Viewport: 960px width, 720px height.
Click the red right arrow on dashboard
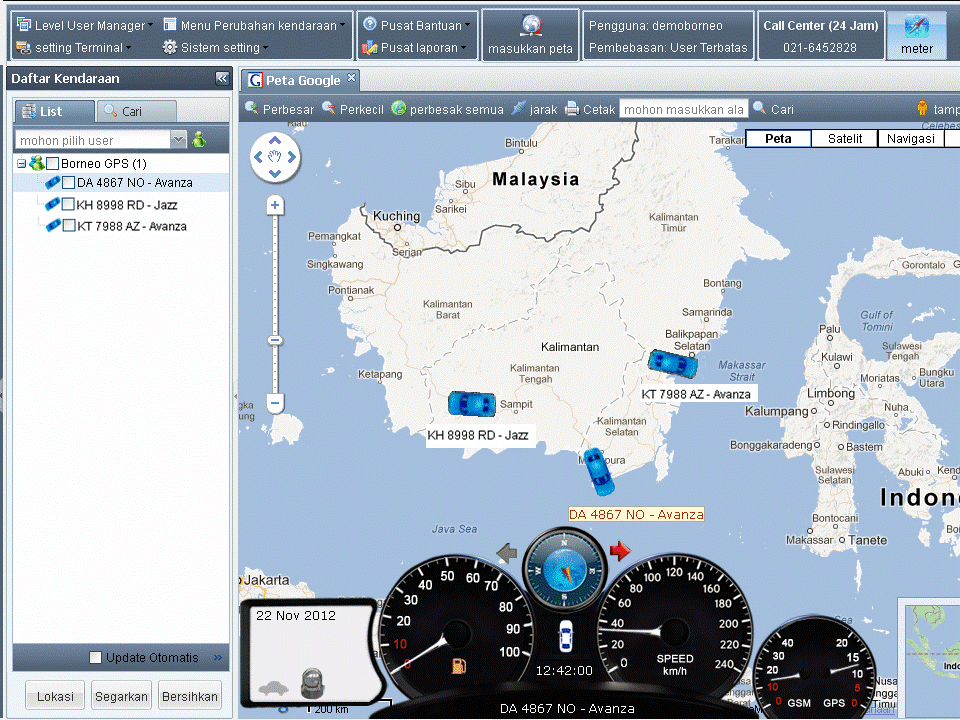pos(620,550)
